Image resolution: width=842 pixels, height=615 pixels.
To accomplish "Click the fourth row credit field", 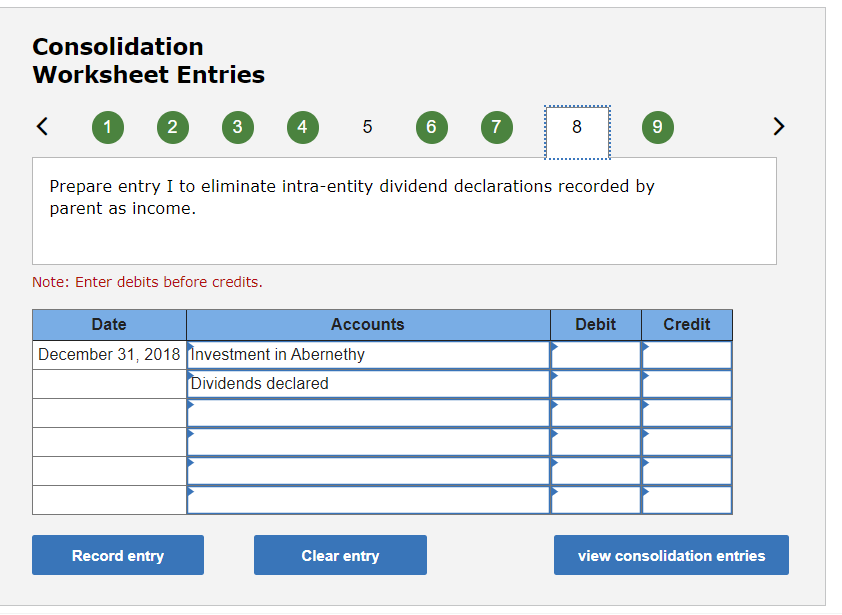I will pyautogui.click(x=687, y=442).
